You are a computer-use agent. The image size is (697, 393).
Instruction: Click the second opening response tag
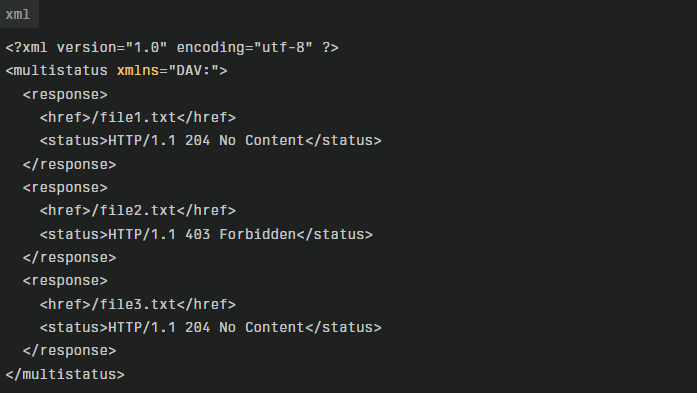tap(65, 188)
